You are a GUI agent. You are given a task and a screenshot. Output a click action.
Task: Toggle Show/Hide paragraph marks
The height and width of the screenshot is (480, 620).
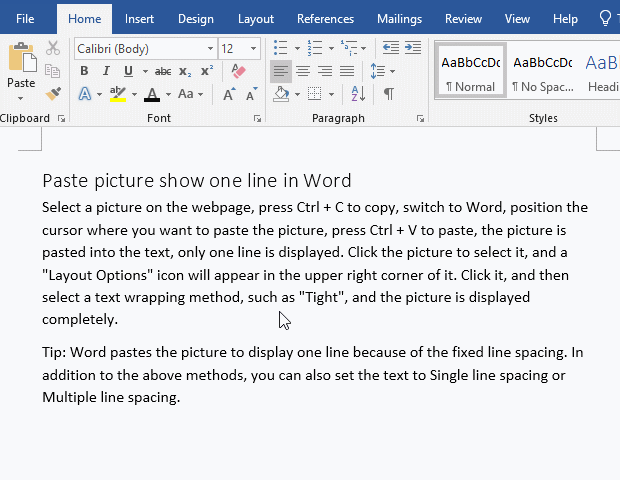(x=389, y=94)
